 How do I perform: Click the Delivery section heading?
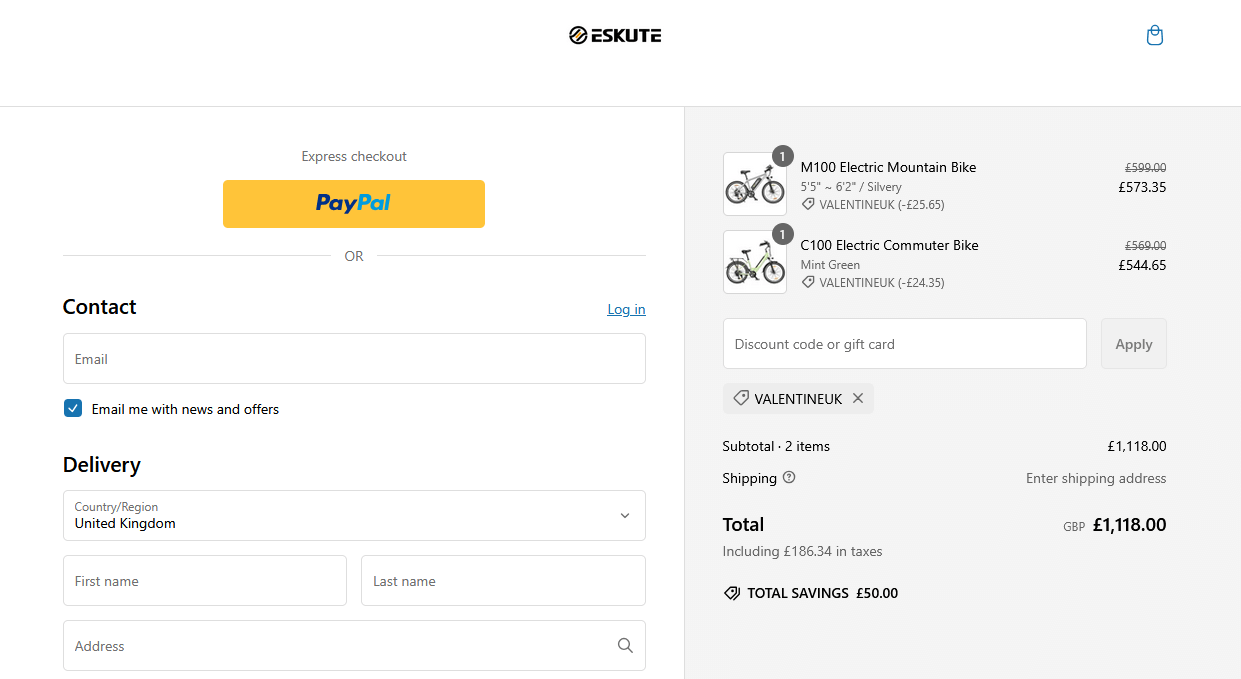(x=101, y=465)
